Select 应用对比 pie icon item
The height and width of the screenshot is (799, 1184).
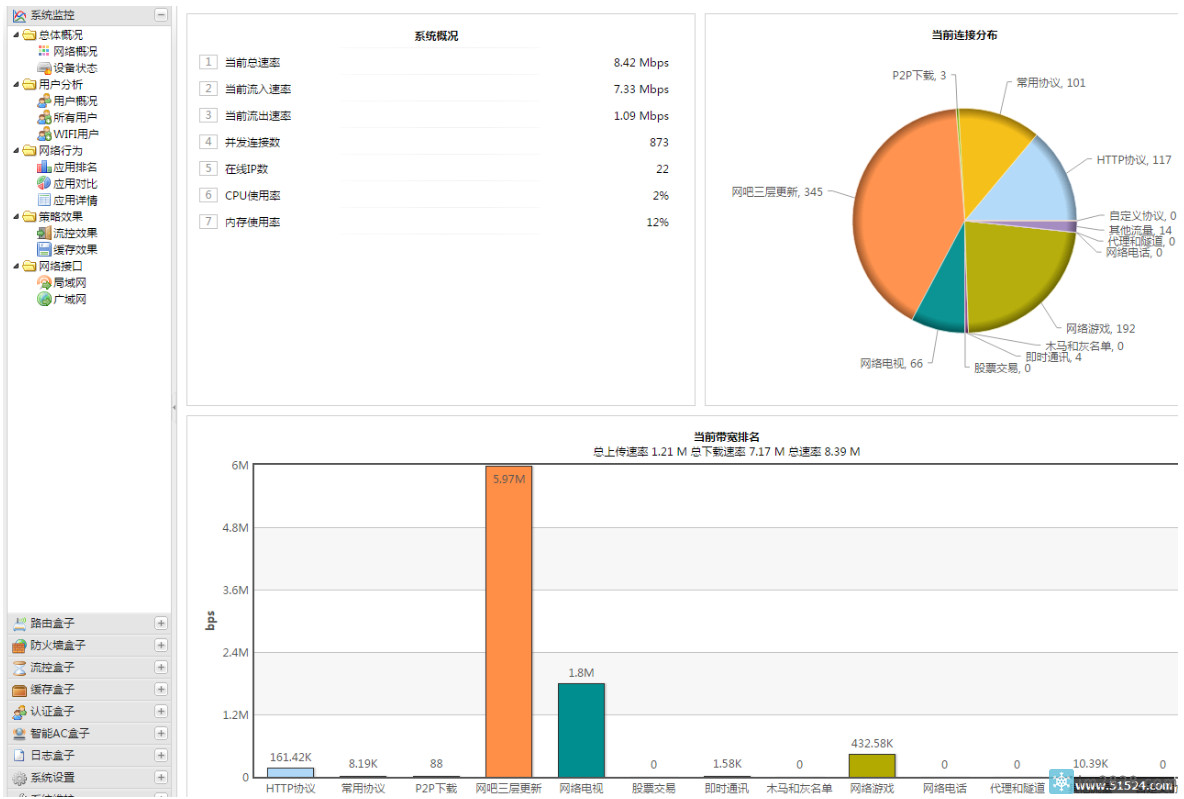[44, 184]
